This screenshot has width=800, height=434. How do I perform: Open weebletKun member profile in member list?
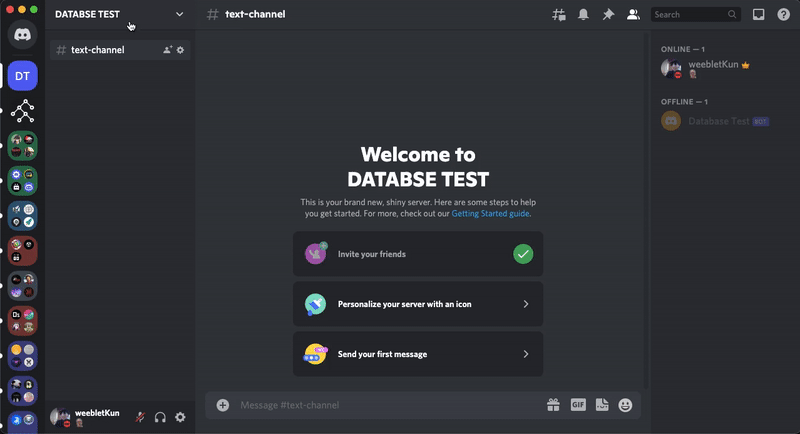coord(724,68)
